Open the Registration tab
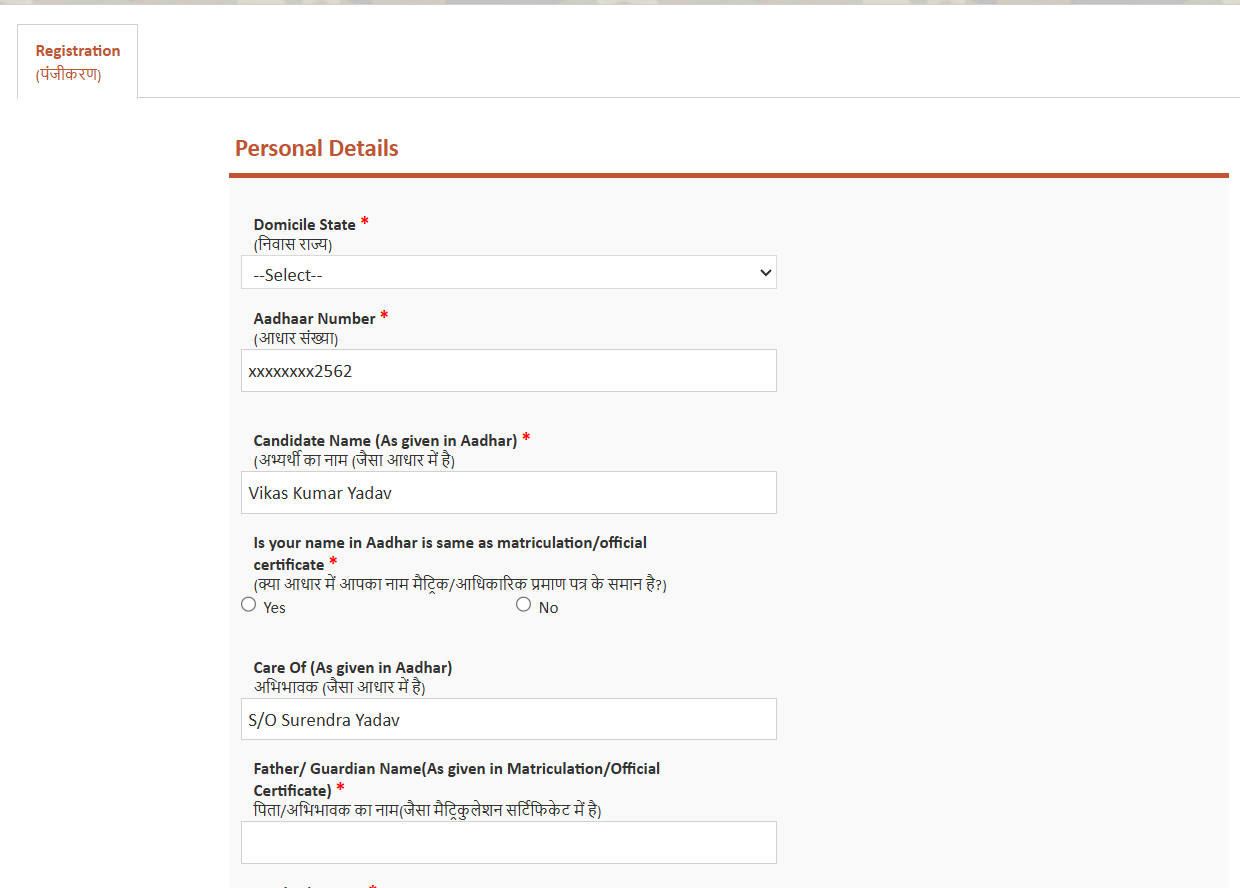This screenshot has height=888, width=1240. pyautogui.click(x=78, y=61)
